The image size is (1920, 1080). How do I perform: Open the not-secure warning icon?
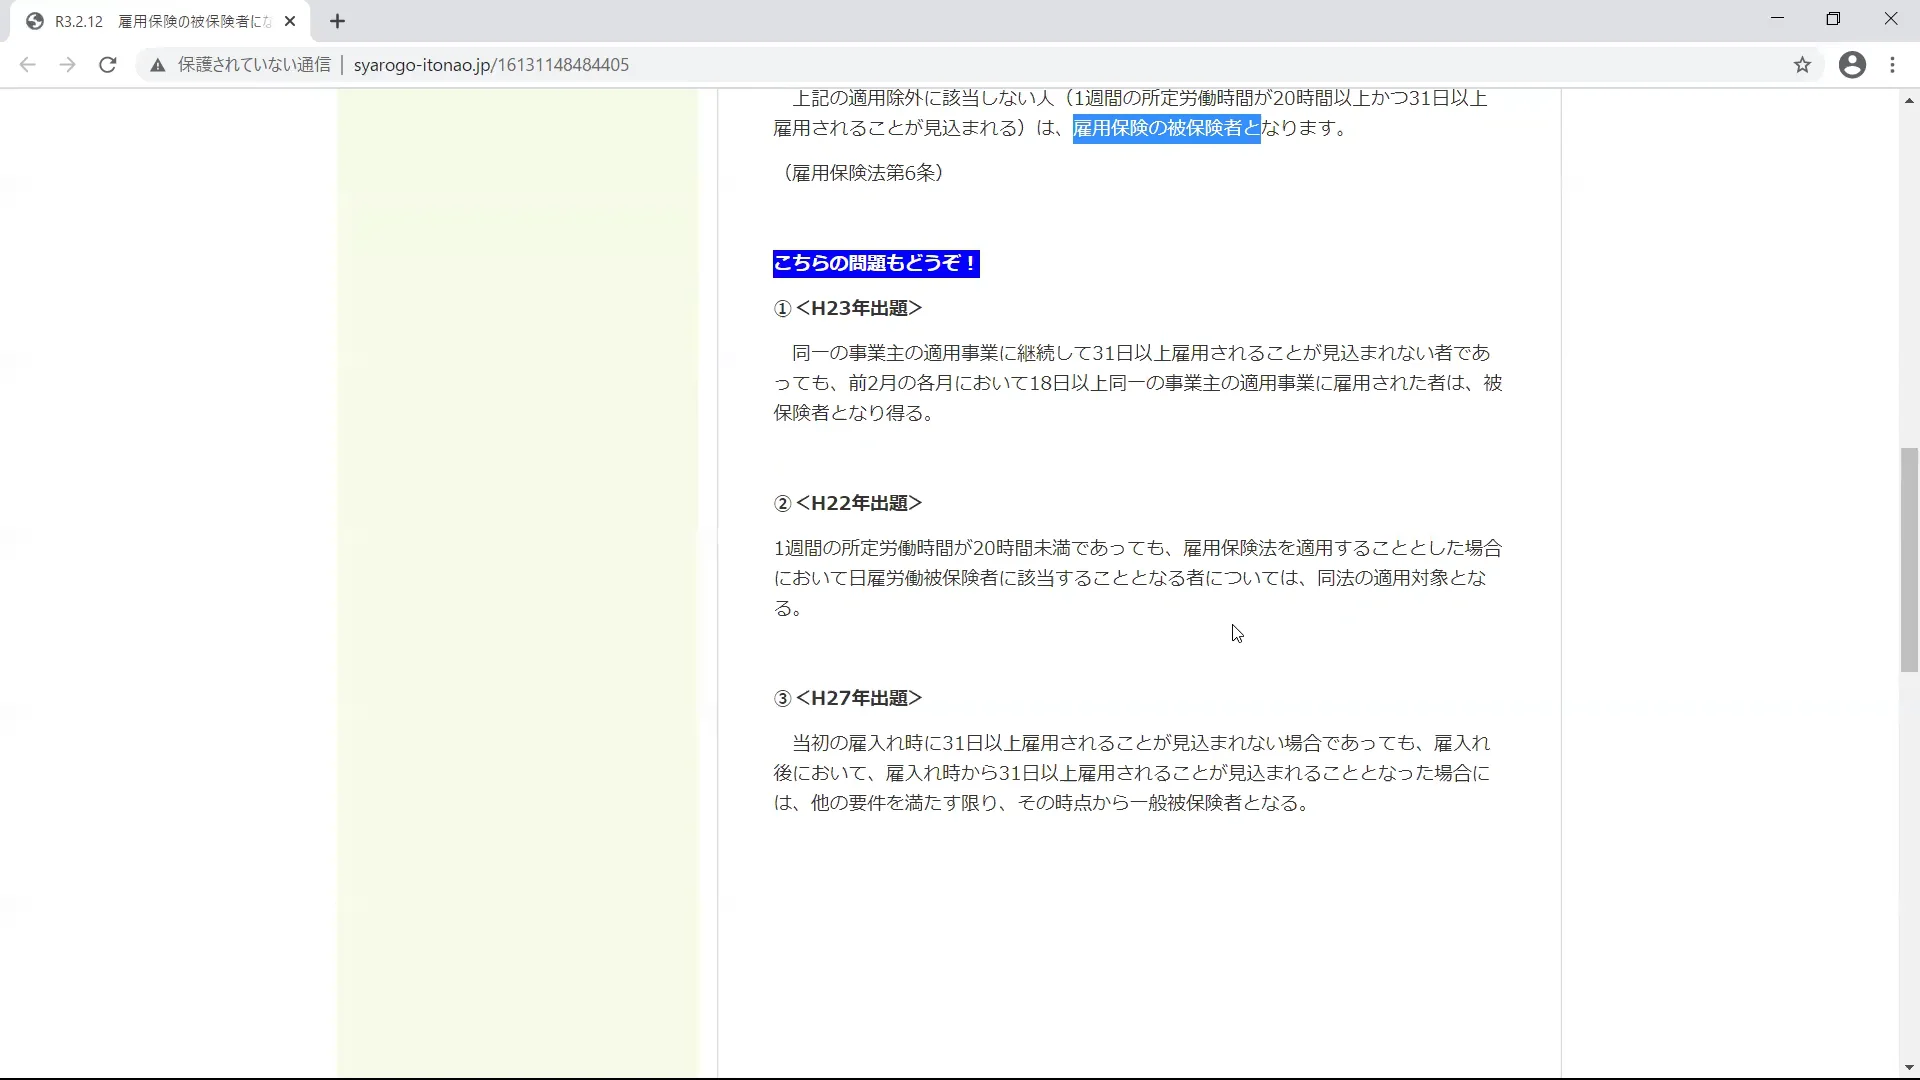pos(157,65)
